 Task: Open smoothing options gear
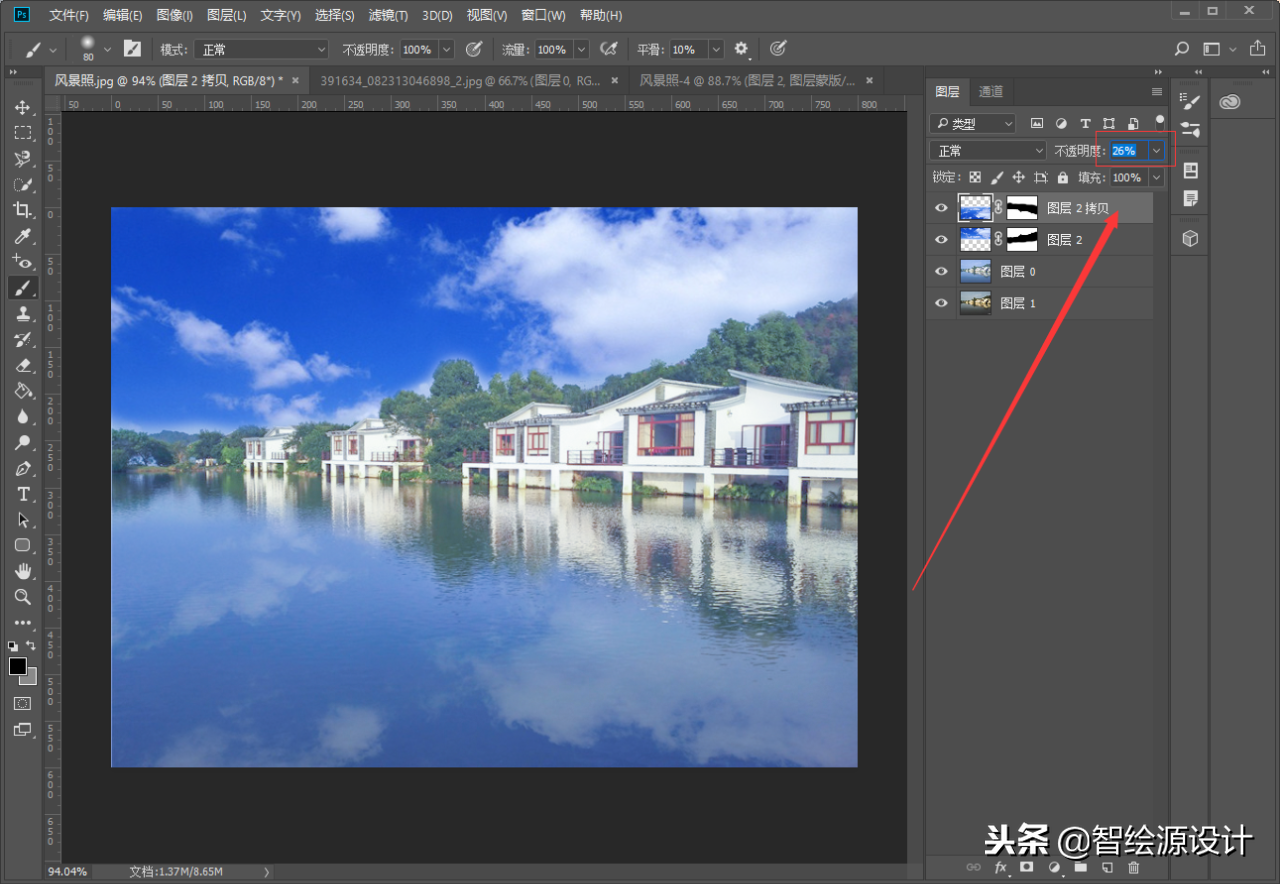point(741,49)
